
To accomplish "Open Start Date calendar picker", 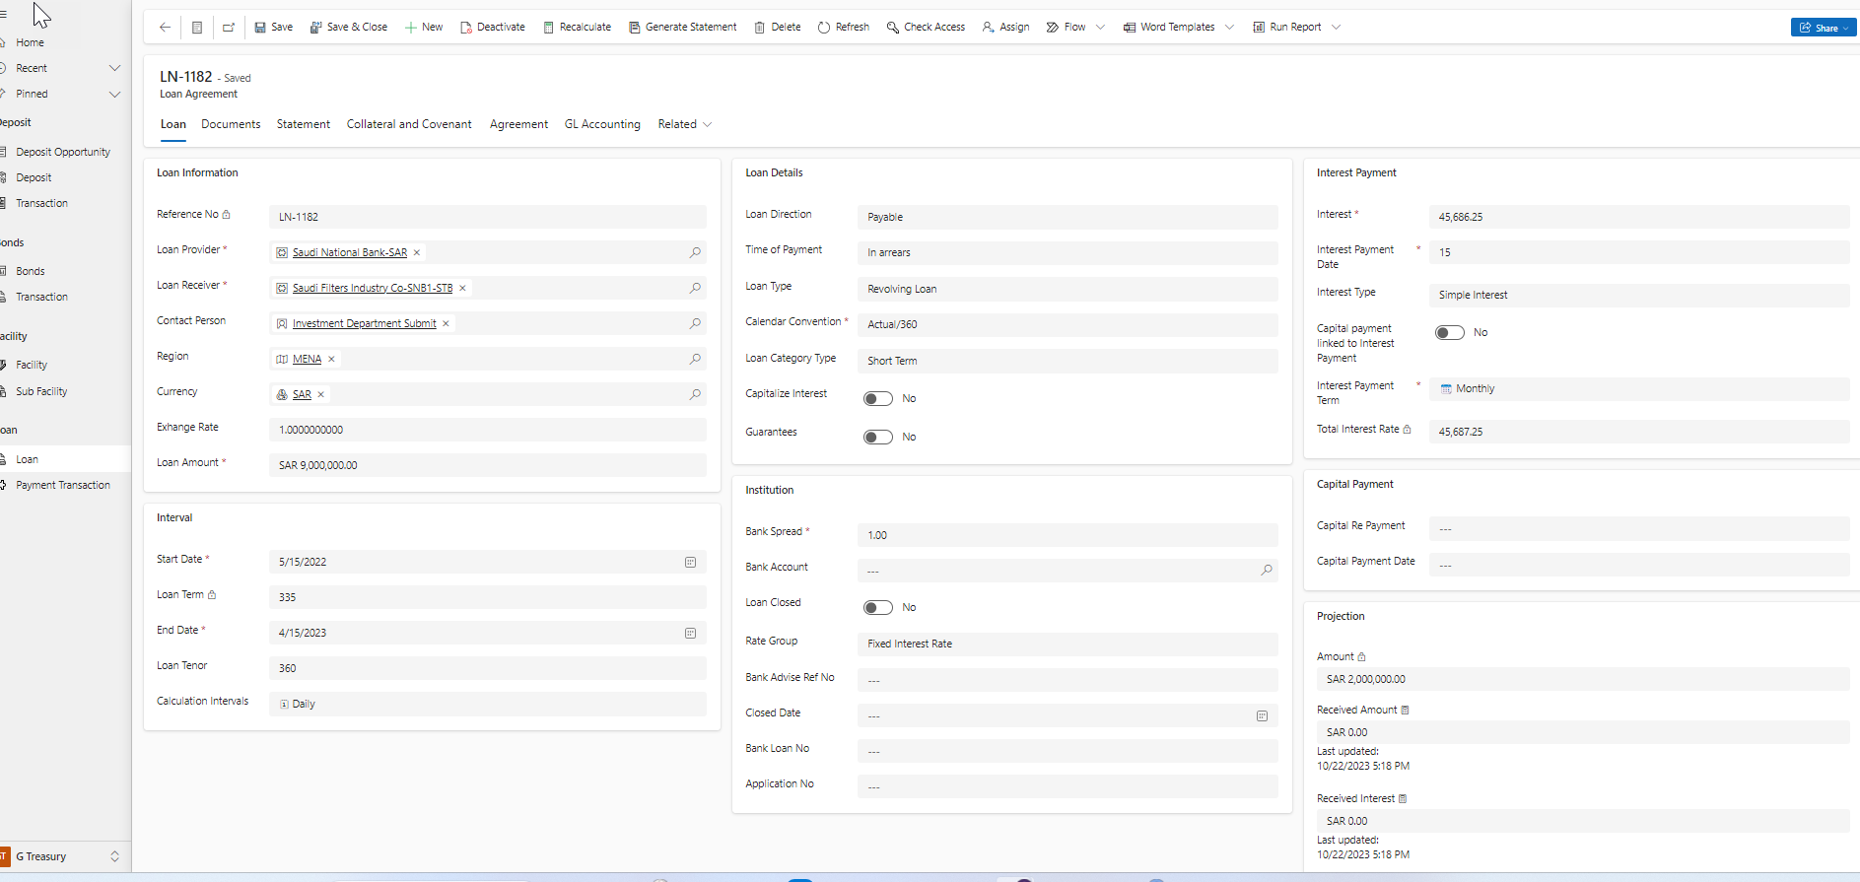I will click(x=690, y=562).
